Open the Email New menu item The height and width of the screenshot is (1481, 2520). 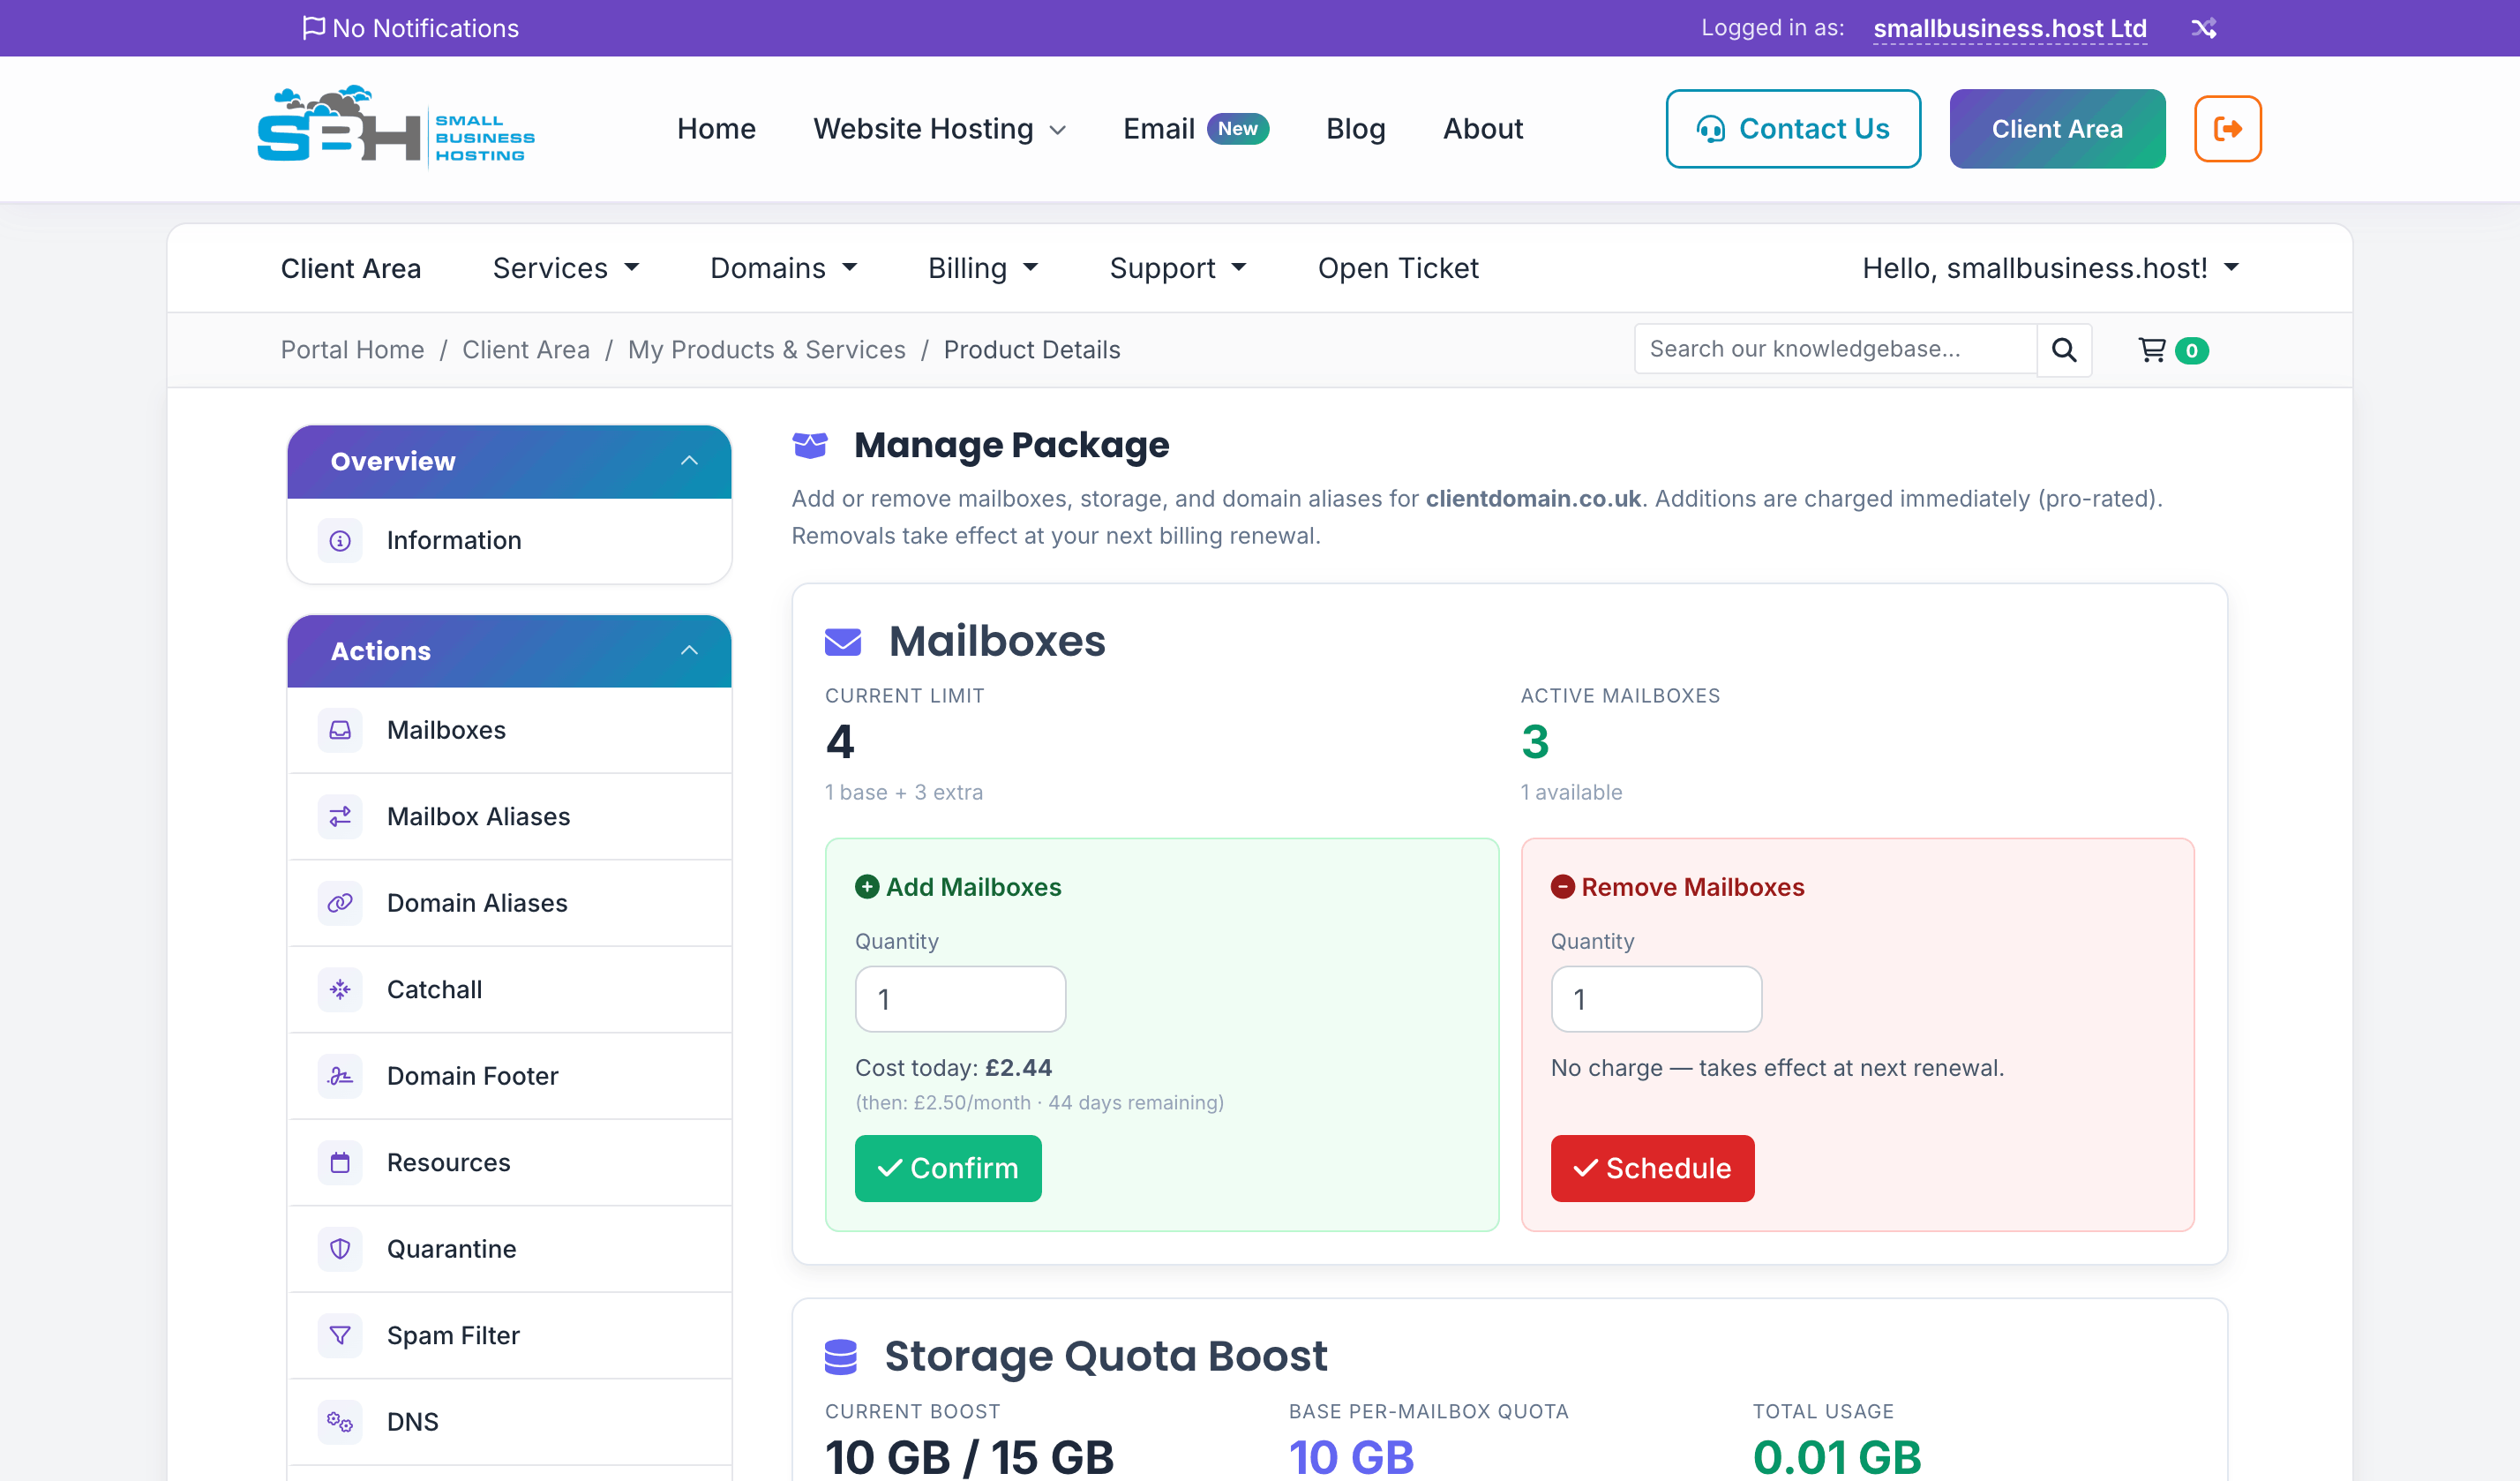tap(1196, 129)
